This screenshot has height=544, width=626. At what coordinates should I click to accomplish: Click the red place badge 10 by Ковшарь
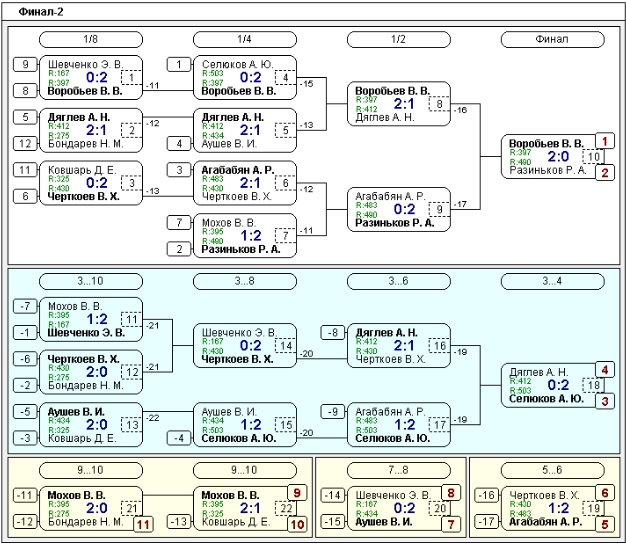297,524
